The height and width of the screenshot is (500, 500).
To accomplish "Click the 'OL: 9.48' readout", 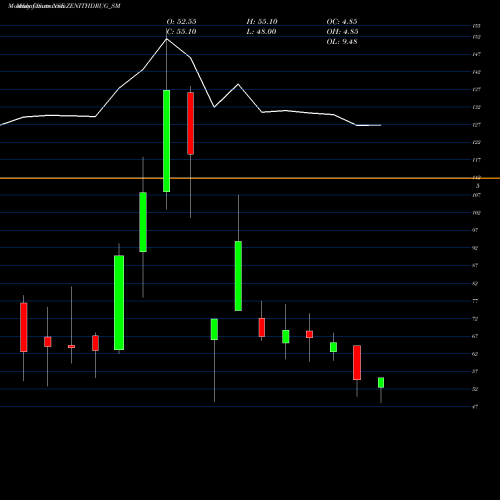I will (x=342, y=41).
